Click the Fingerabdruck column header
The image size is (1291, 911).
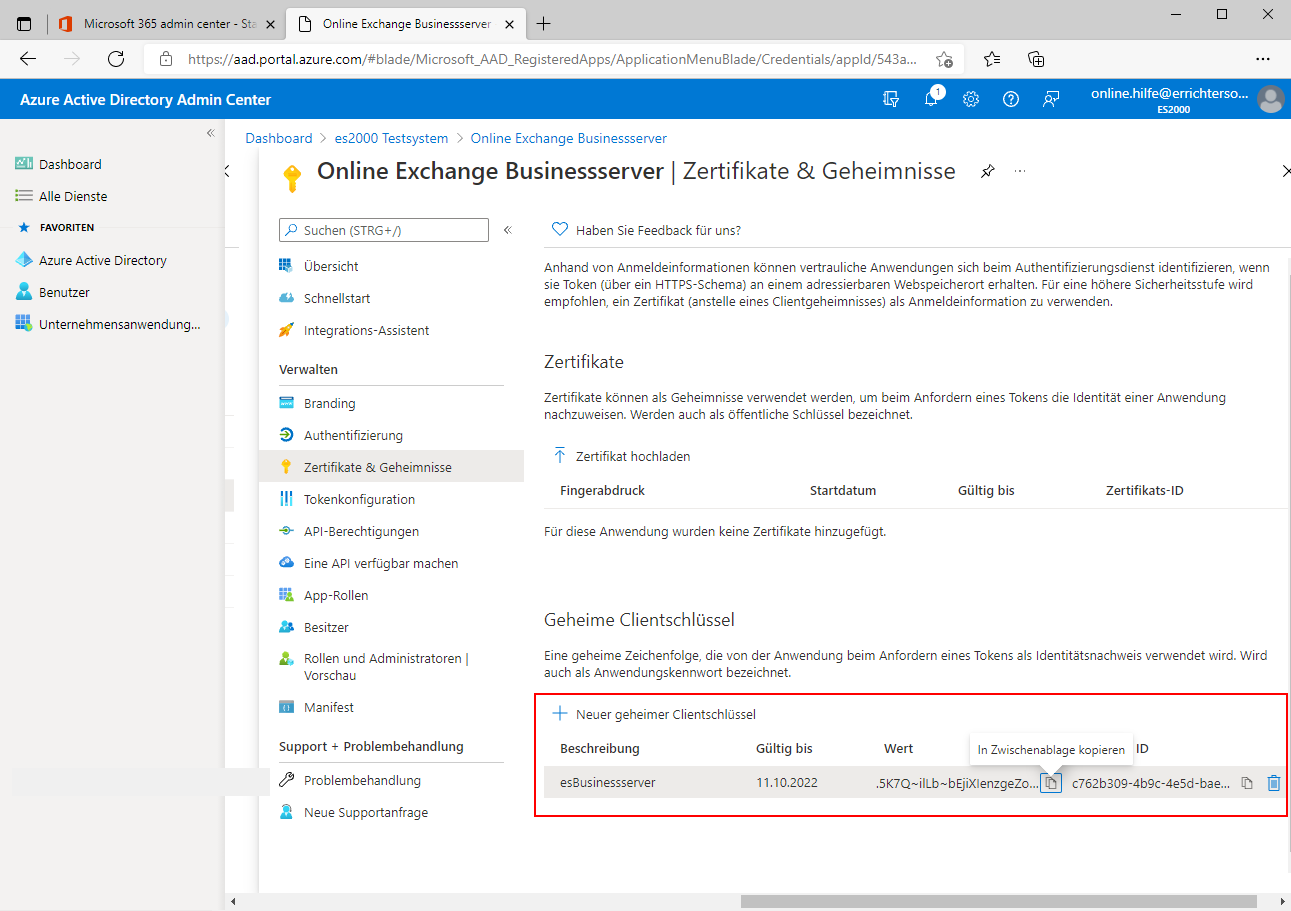pyautogui.click(x=603, y=491)
